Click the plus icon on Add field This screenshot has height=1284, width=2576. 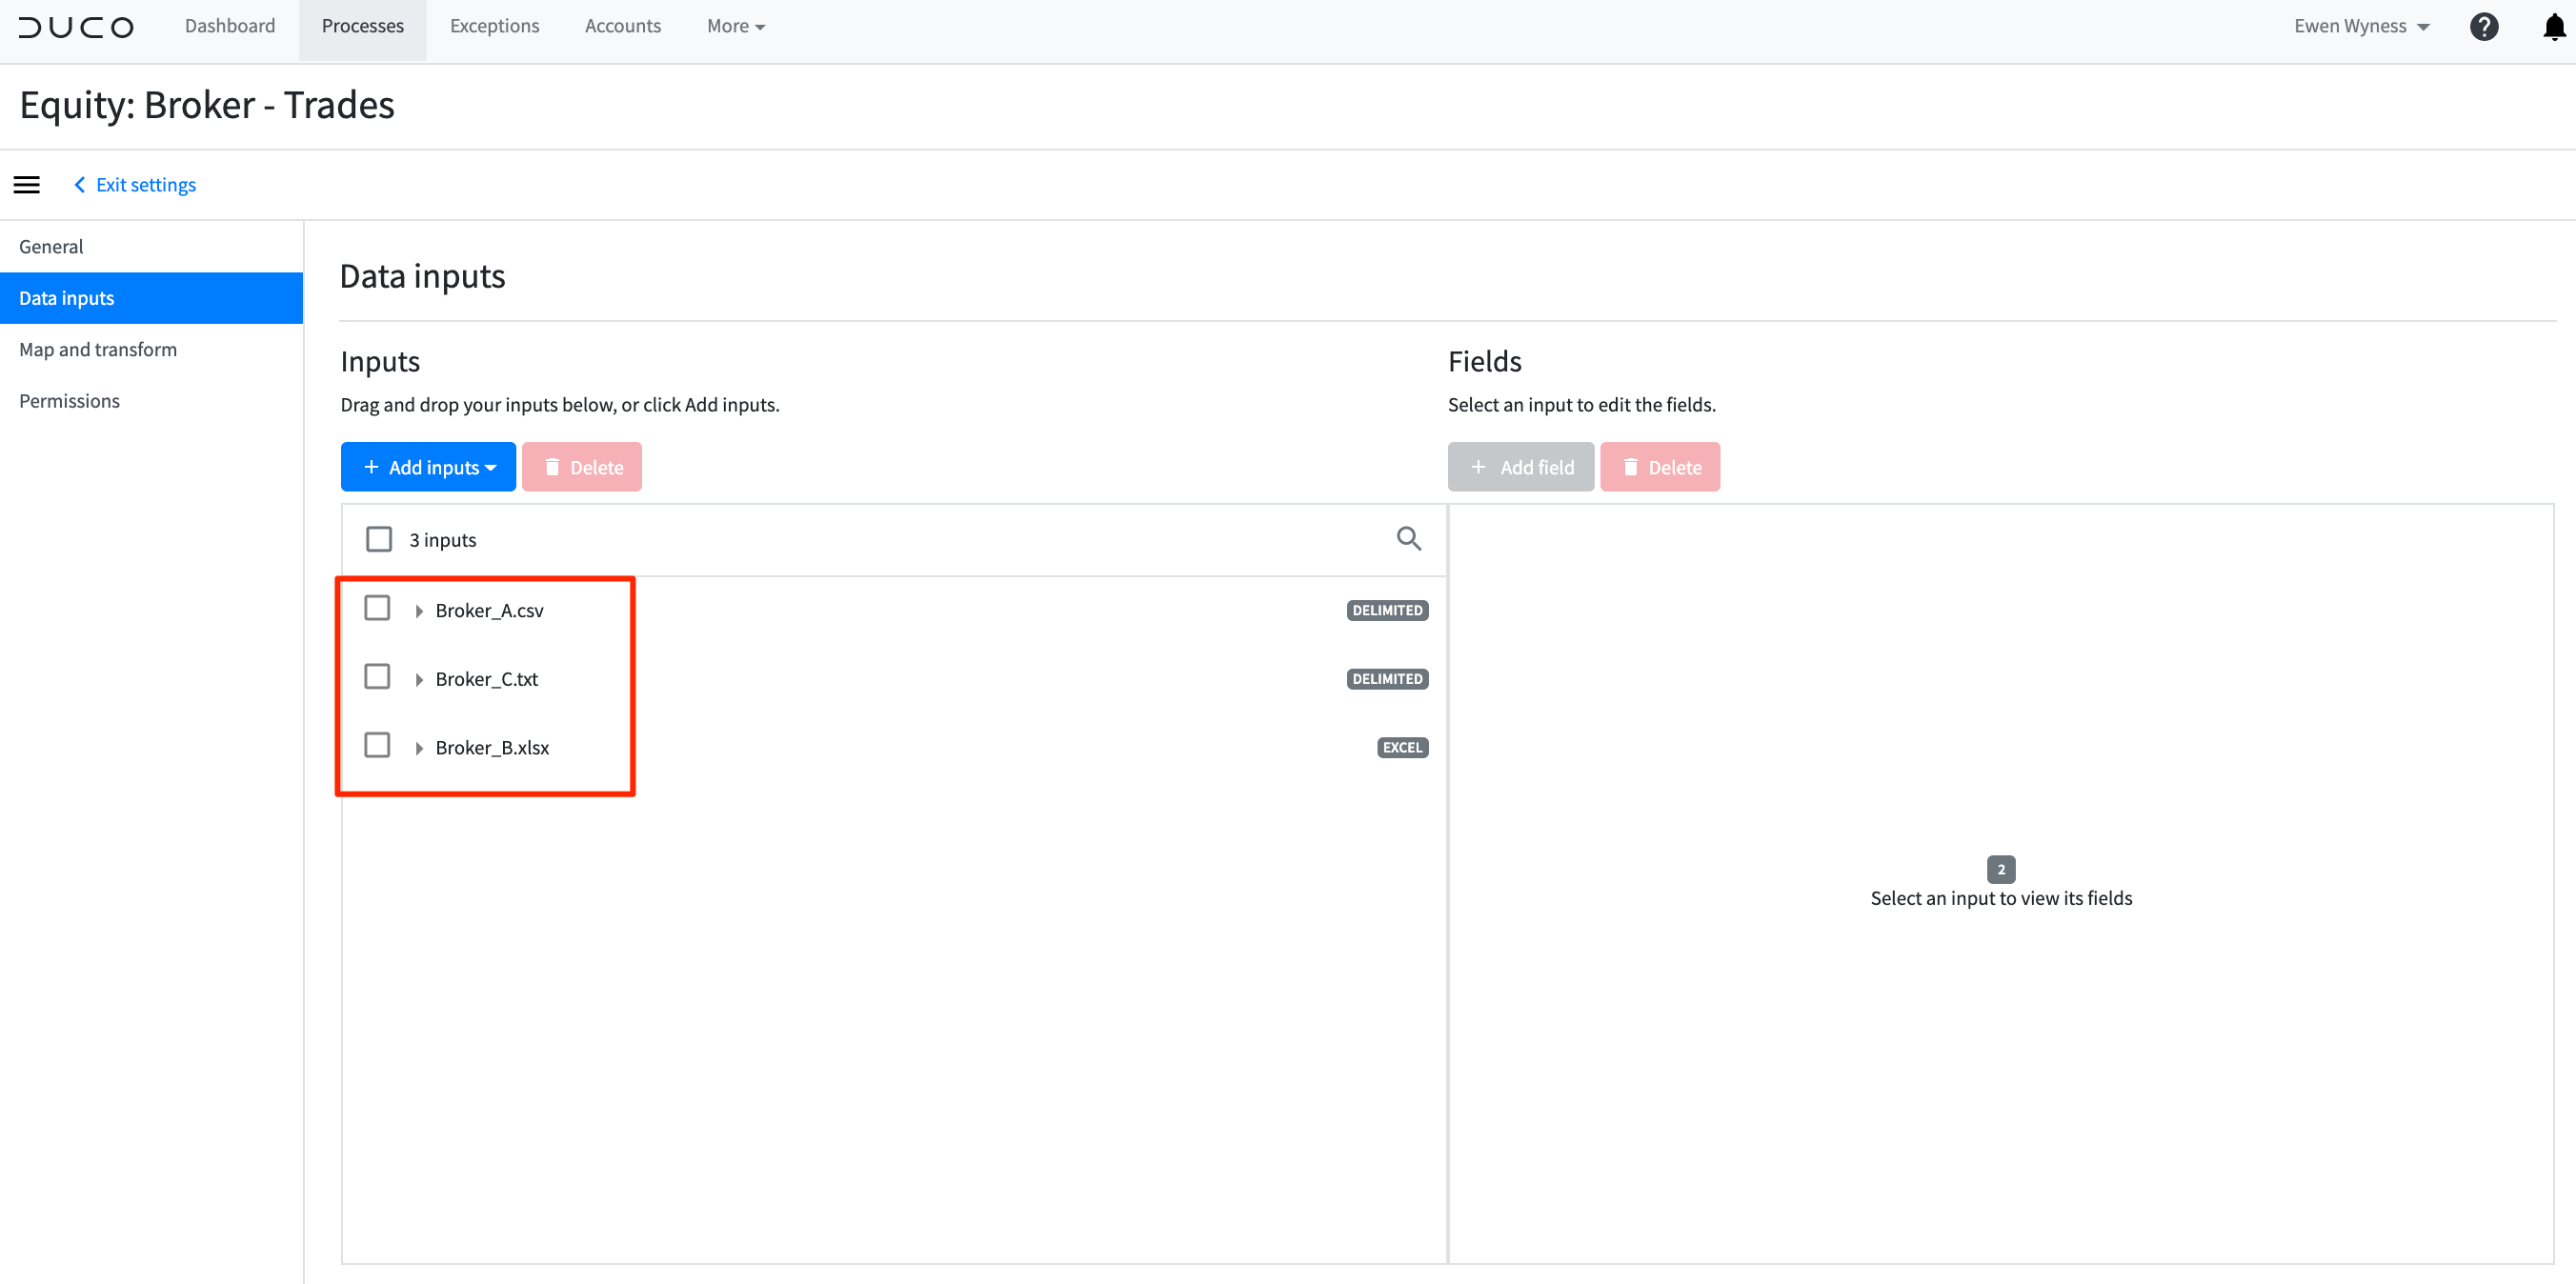click(1479, 466)
